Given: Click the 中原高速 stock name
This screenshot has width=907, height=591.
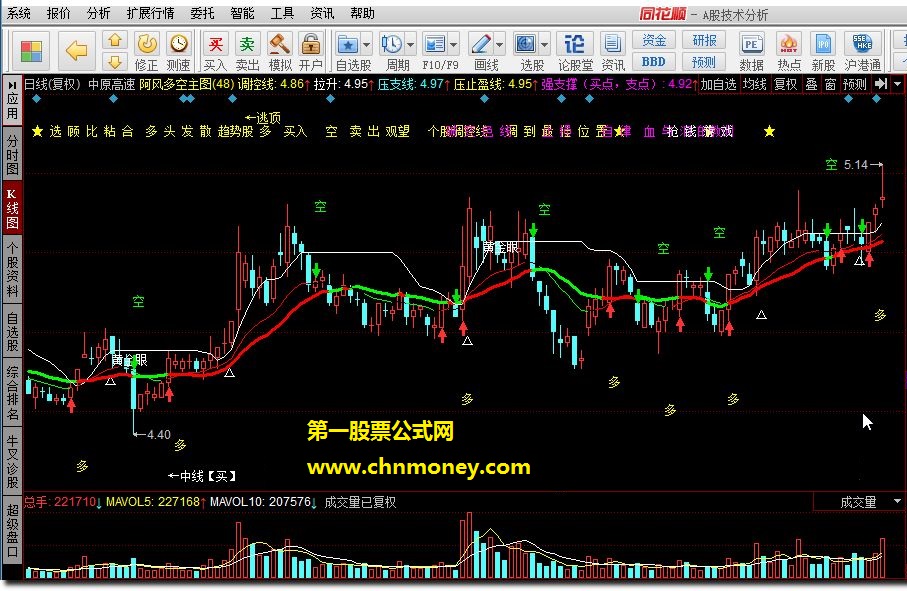Looking at the screenshot, I should (112, 84).
